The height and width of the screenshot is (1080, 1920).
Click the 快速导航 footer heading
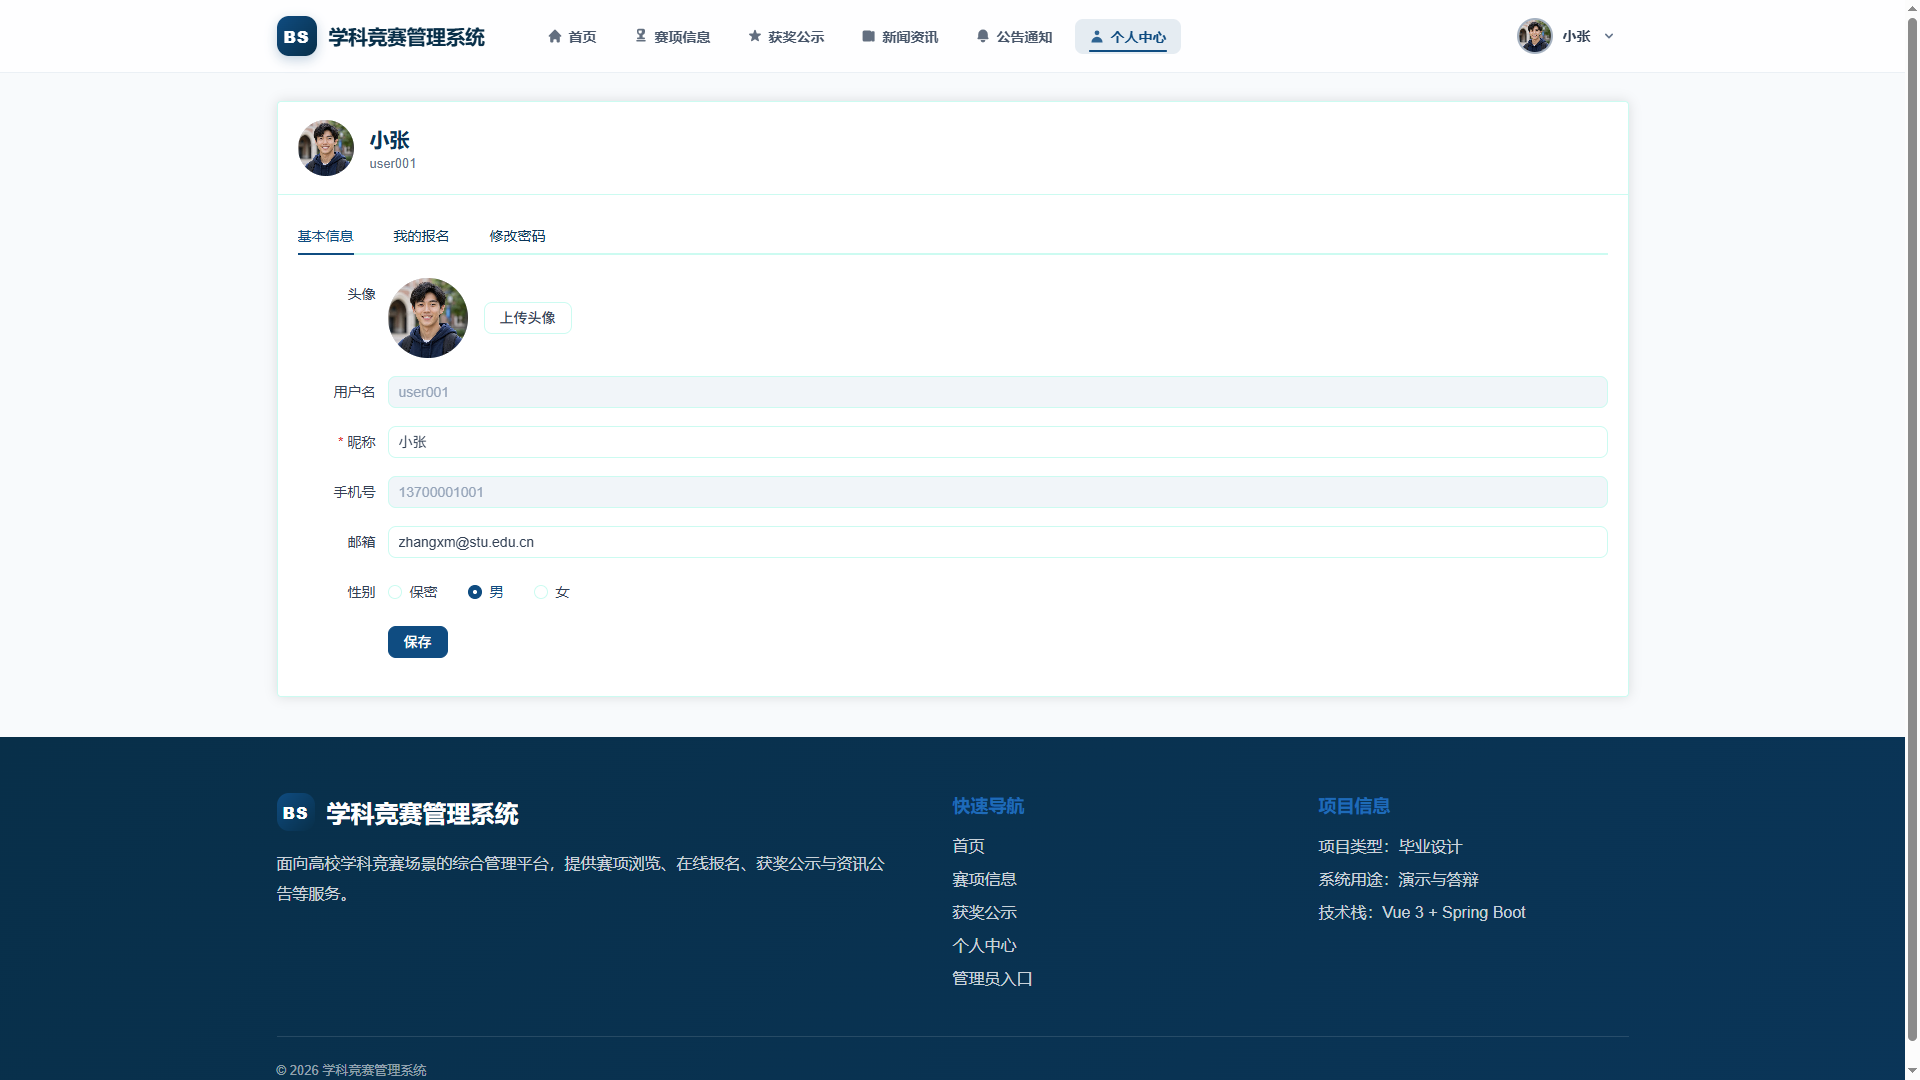(x=988, y=806)
